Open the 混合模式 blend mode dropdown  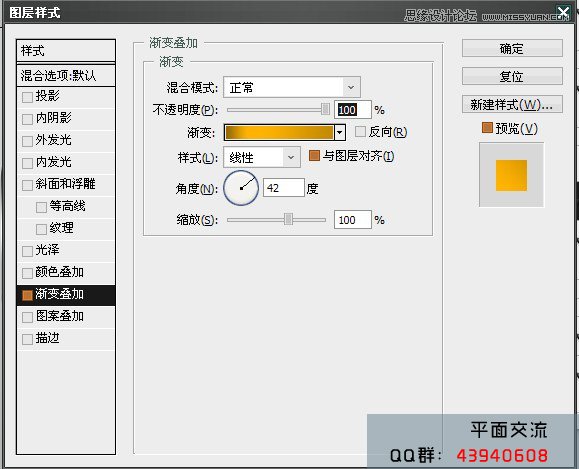(x=292, y=88)
